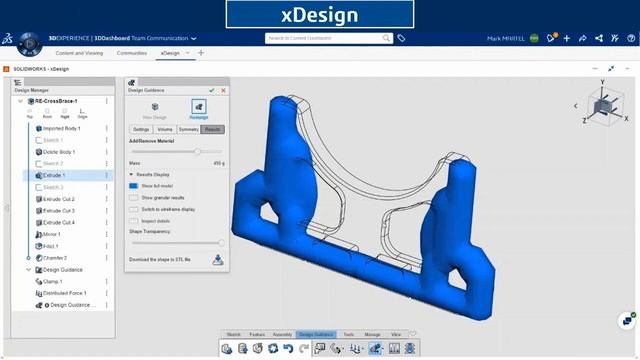Open the Volume panel tab
This screenshot has height=360, width=640.
[x=165, y=129]
